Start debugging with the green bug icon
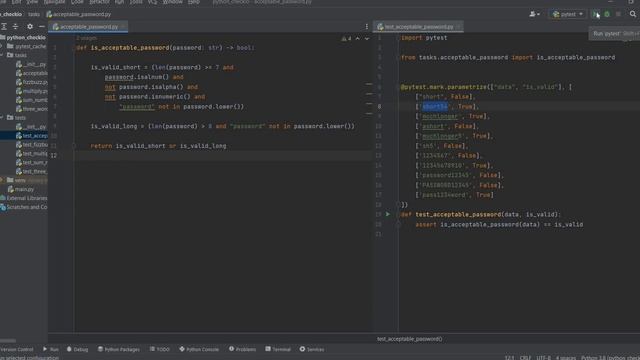640x360 pixels. pyautogui.click(x=607, y=14)
